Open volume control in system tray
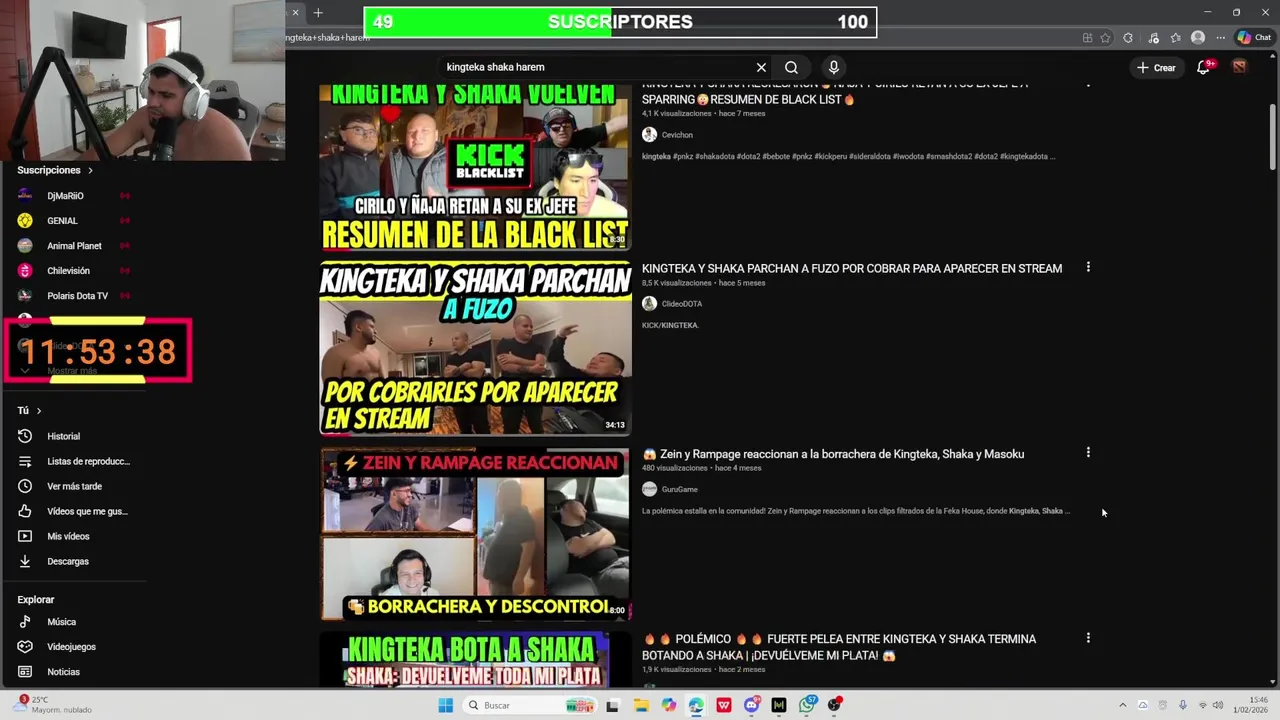 (x=1218, y=705)
